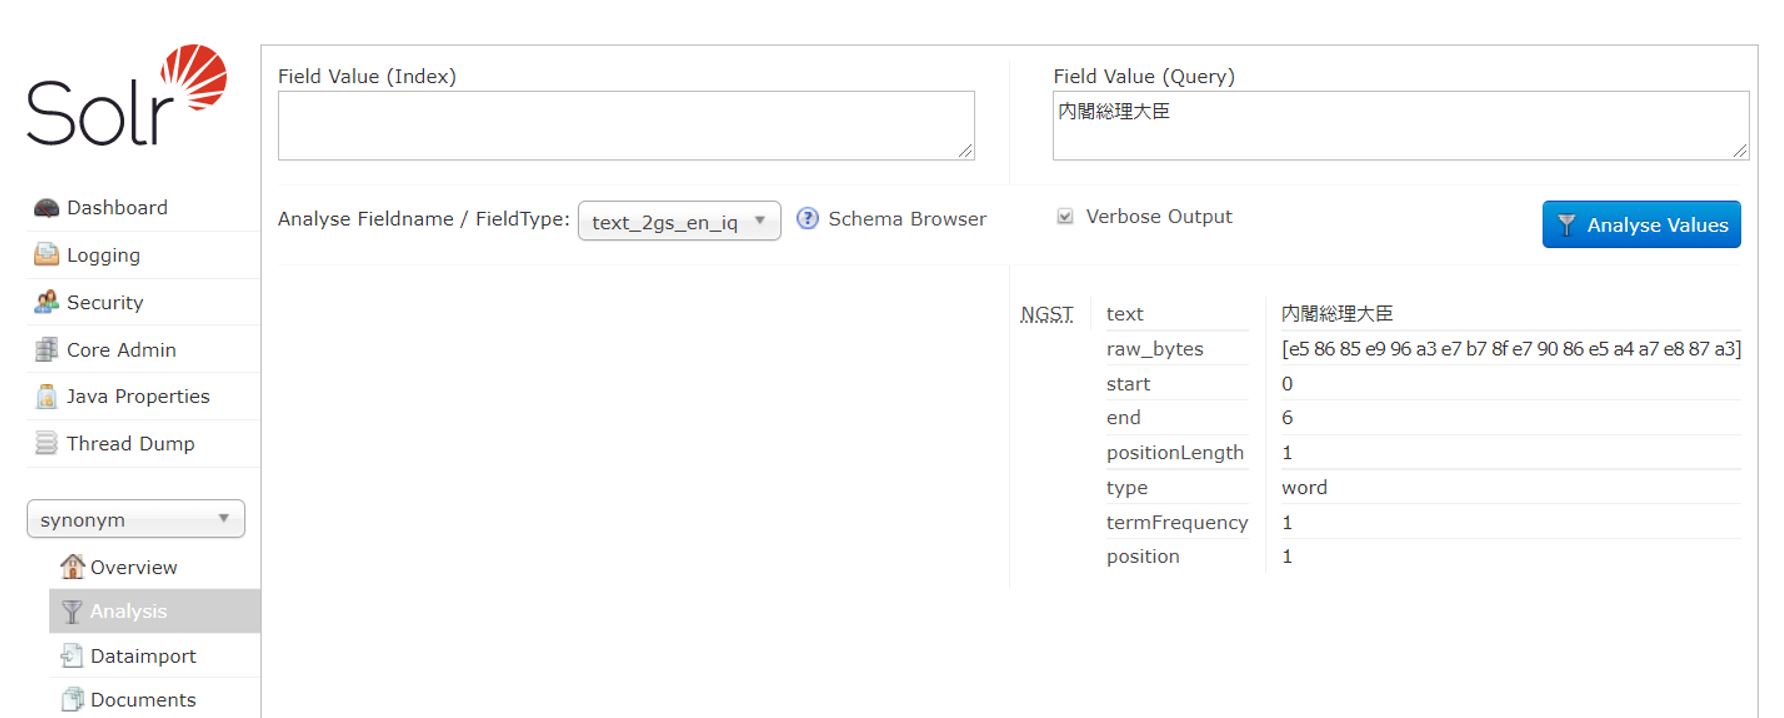Click the 'Analyse Fieldname / FieldType:' label

click(424, 219)
